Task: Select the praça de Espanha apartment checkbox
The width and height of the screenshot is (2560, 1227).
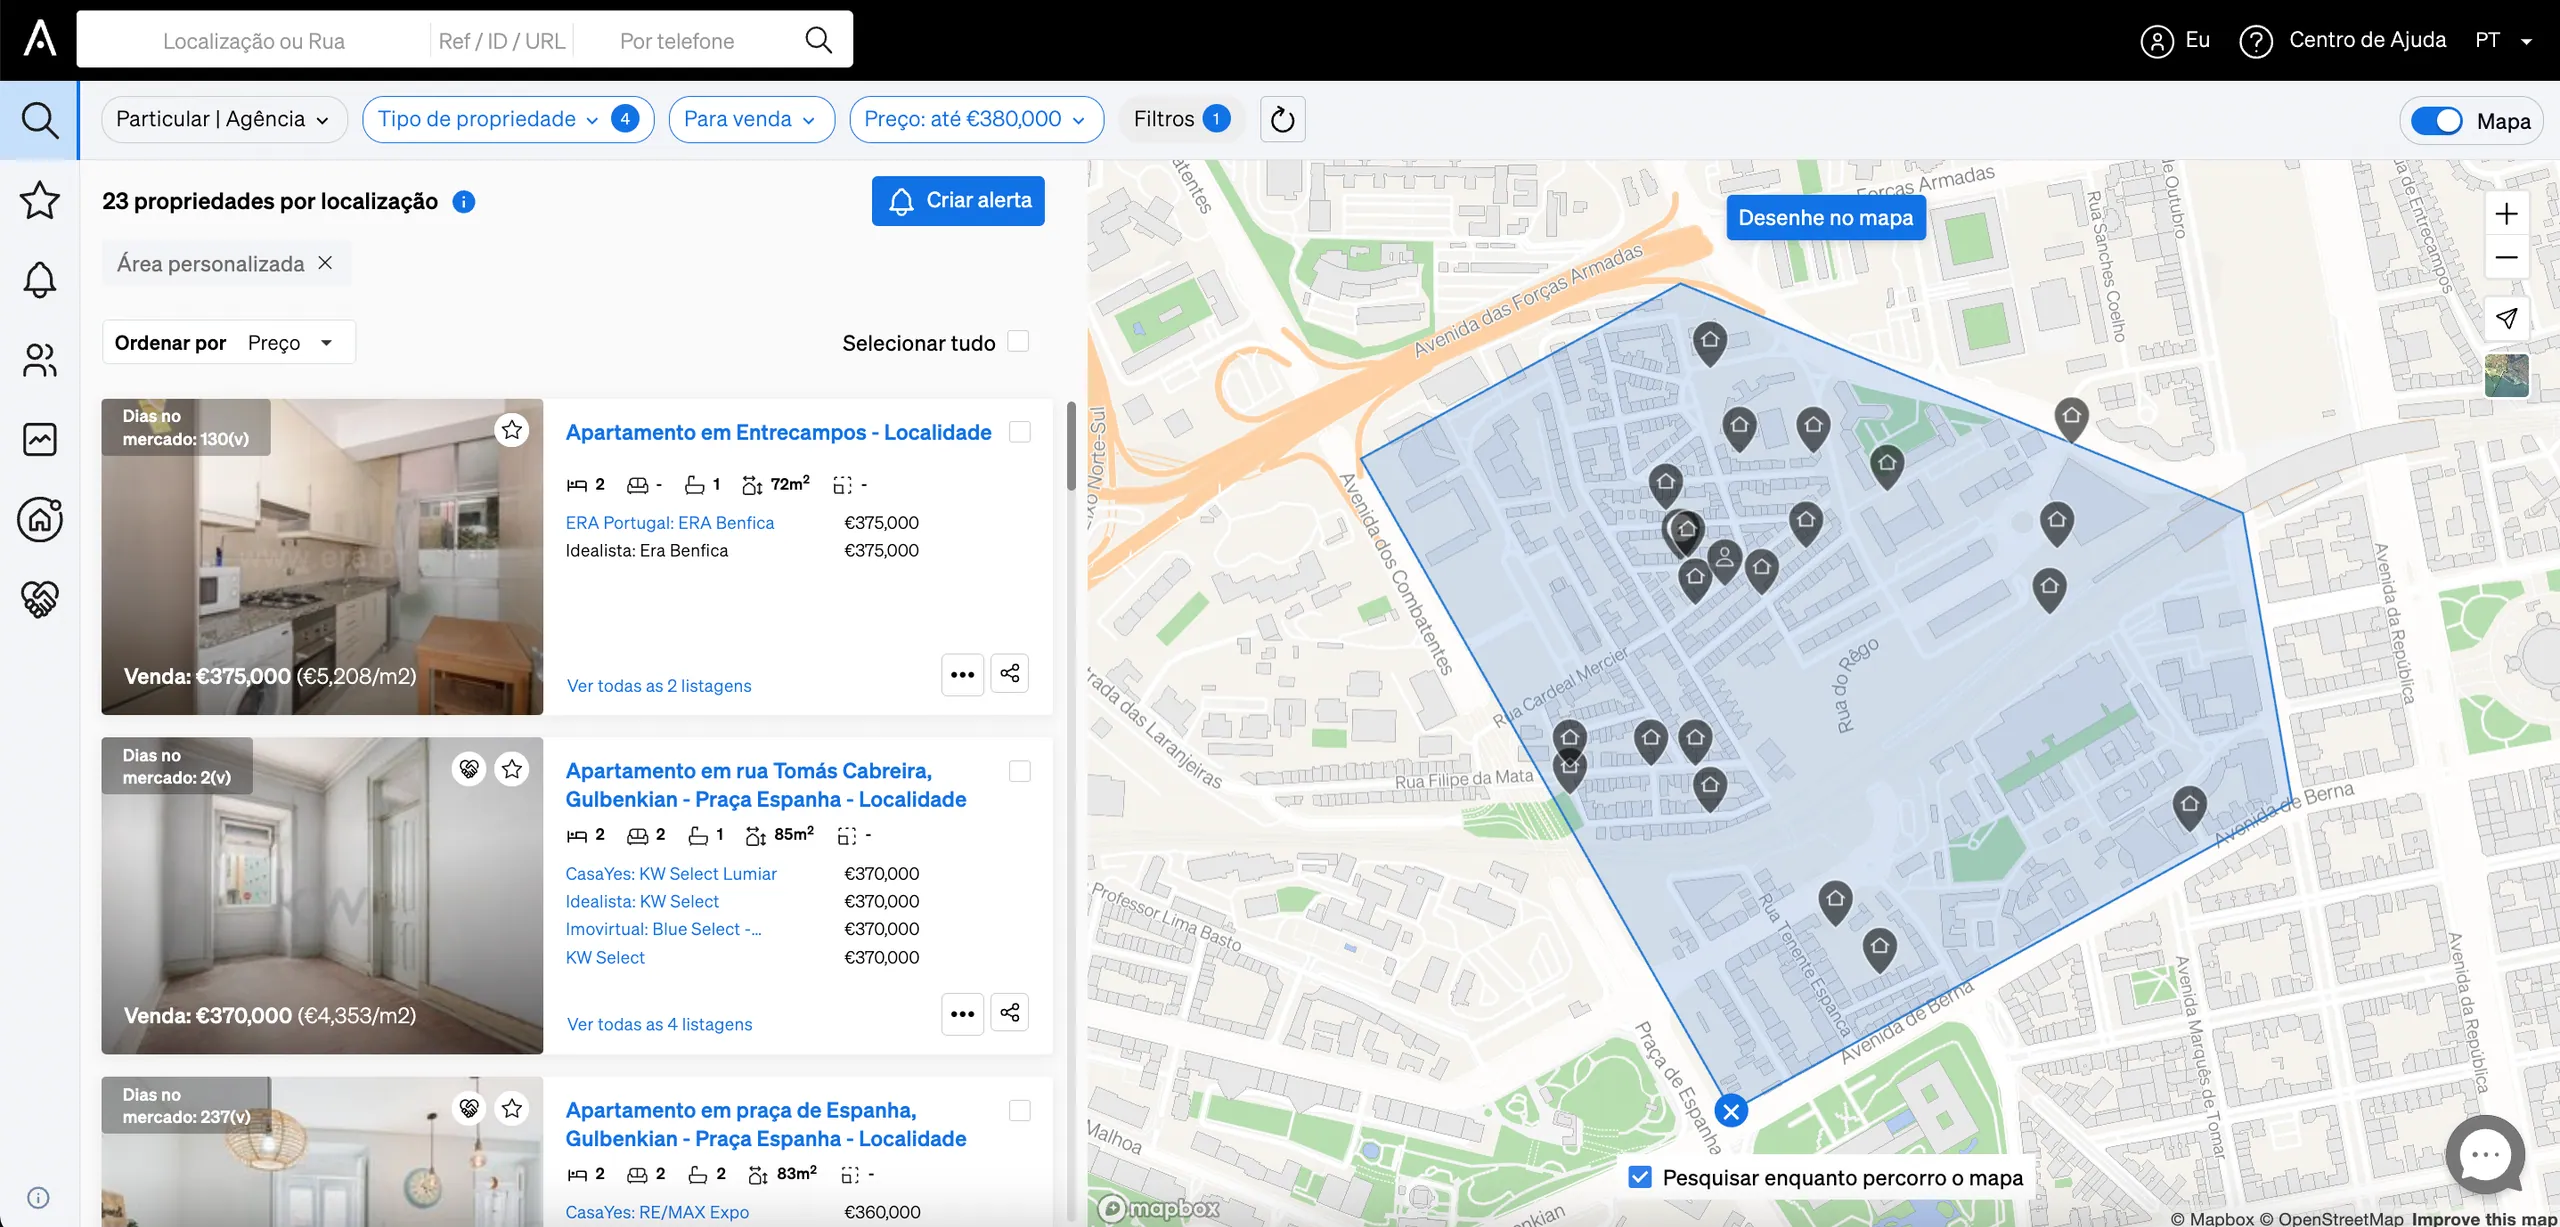Action: click(x=1019, y=1110)
